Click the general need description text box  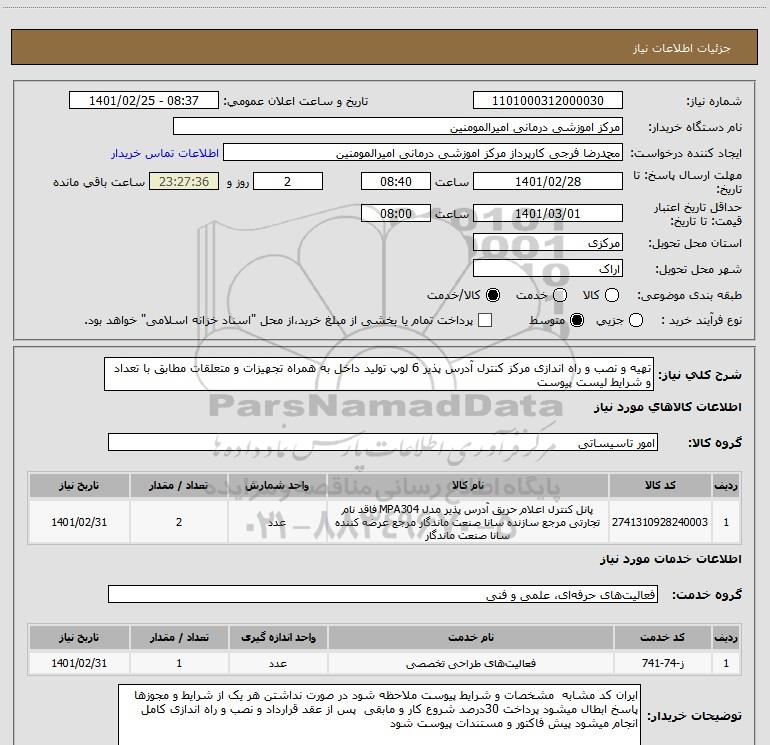pyautogui.click(x=379, y=375)
